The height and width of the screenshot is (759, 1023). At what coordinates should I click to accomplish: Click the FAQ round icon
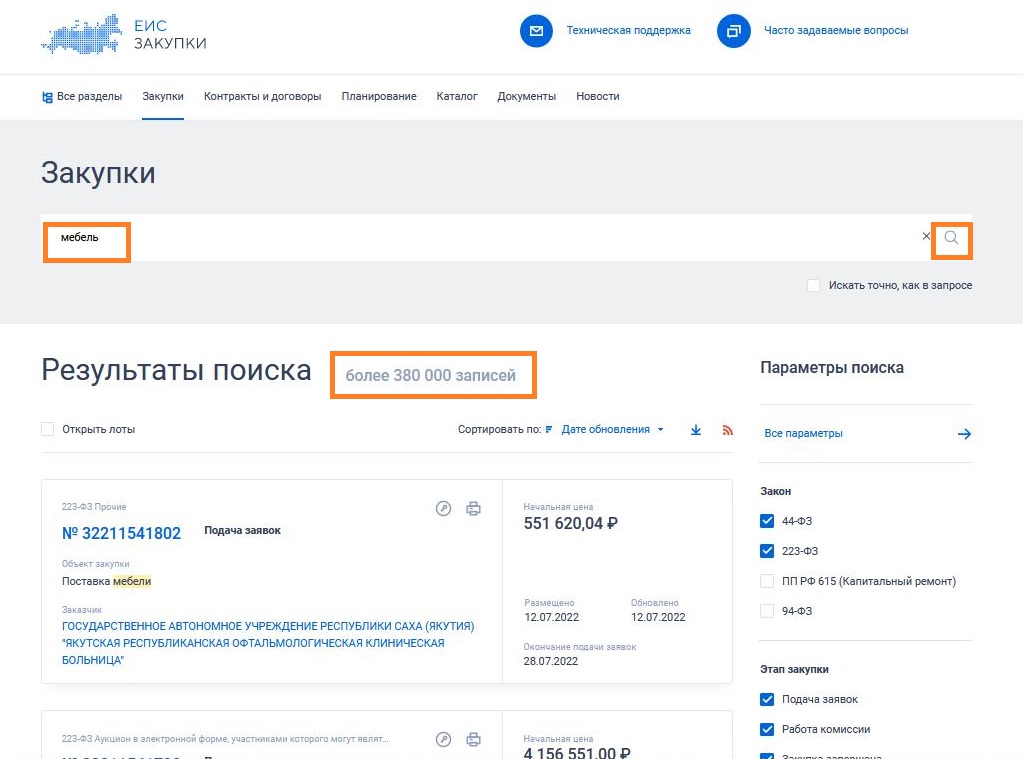click(x=733, y=31)
